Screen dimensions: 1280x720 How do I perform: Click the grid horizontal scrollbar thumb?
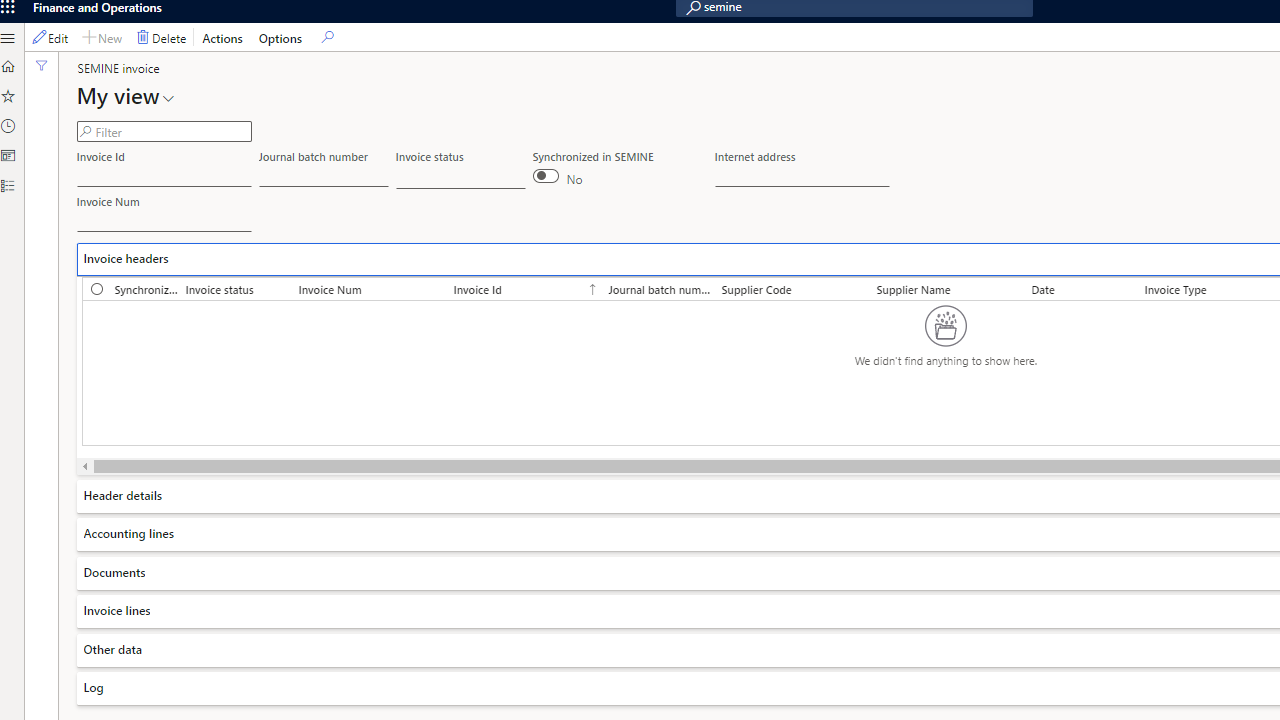pos(687,467)
